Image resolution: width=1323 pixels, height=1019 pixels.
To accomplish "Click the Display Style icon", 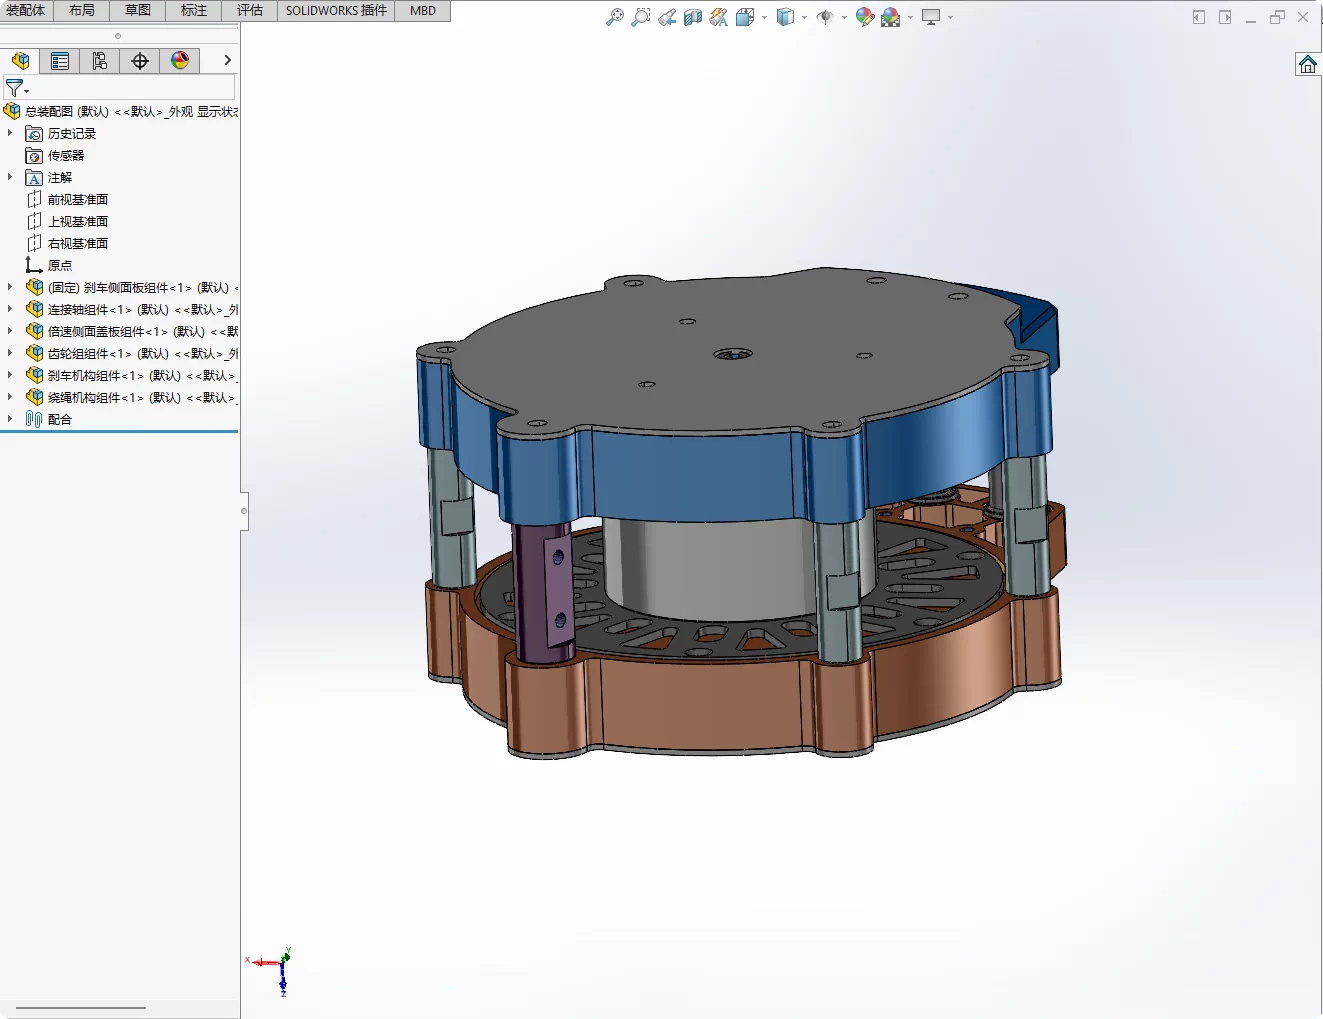I will (x=785, y=17).
